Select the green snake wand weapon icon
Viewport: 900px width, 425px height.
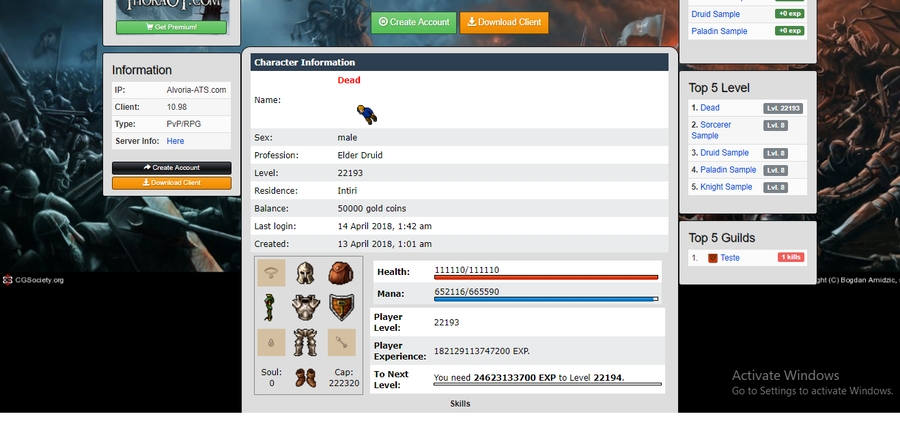[271, 308]
